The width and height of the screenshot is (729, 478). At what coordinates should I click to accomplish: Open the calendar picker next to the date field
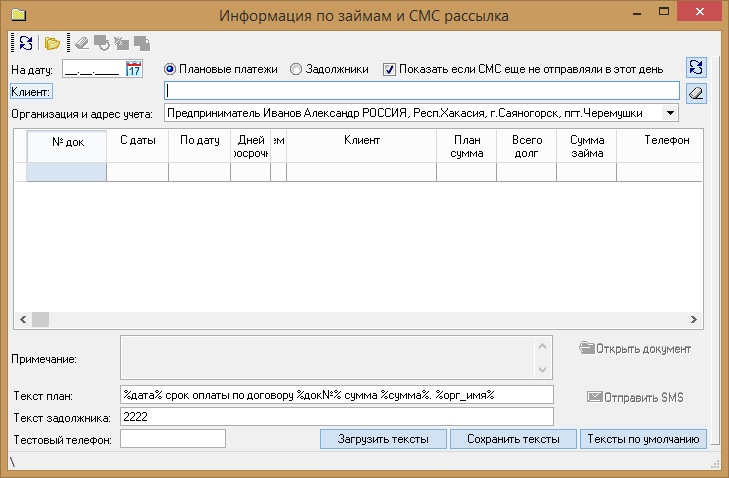[x=134, y=69]
